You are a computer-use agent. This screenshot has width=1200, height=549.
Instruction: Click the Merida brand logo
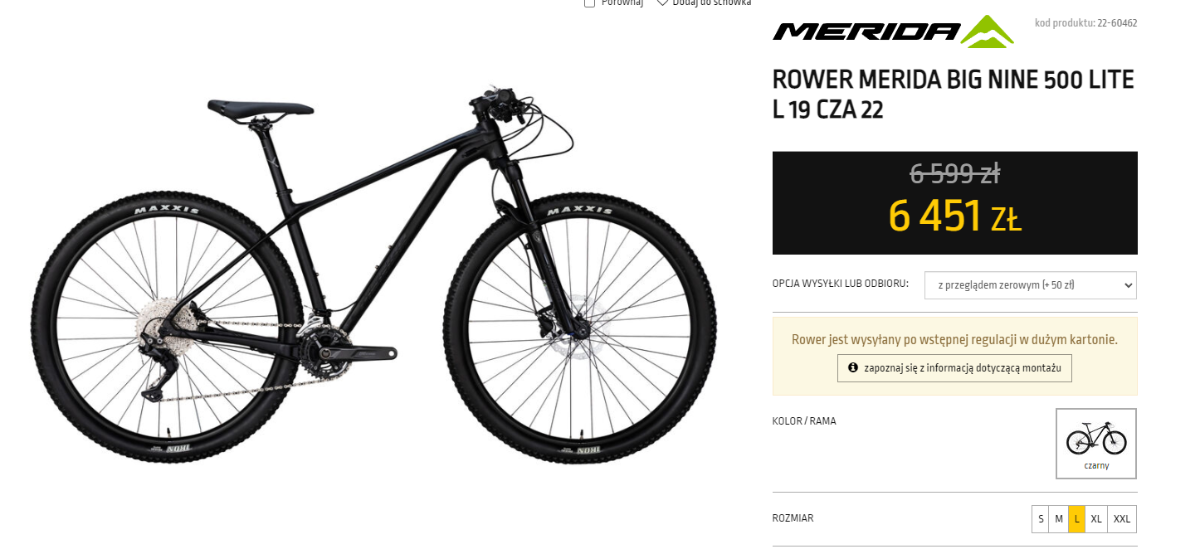(x=893, y=32)
